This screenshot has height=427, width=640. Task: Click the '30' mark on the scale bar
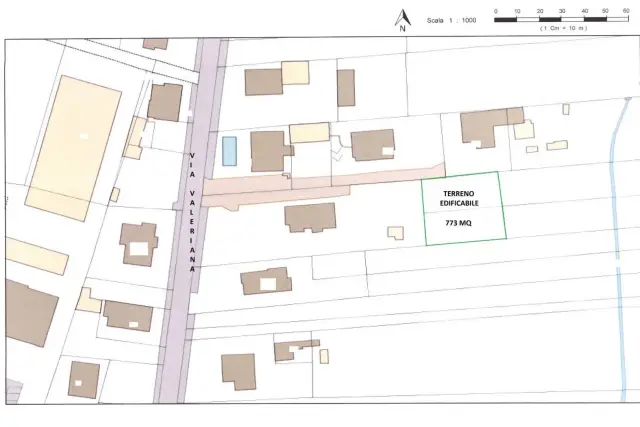tap(562, 11)
